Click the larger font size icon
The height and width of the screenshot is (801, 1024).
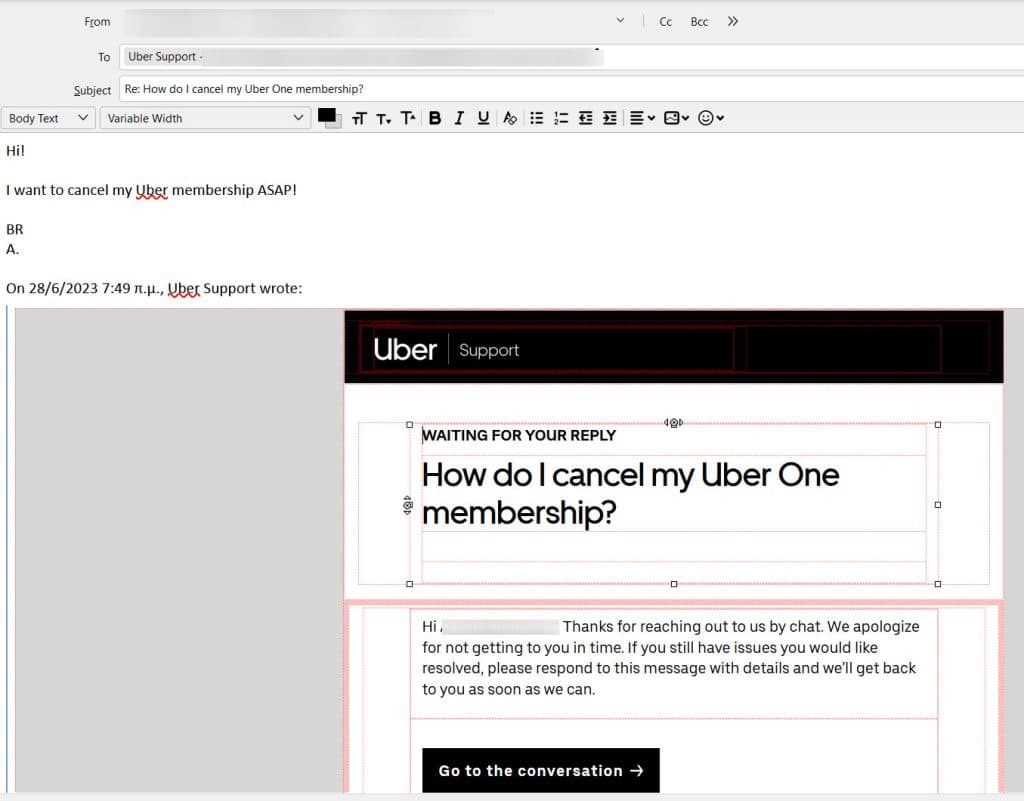[408, 118]
